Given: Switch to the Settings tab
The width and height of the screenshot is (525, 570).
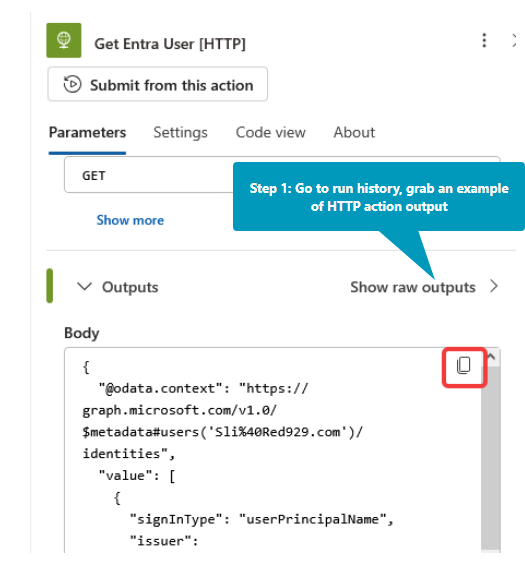Looking at the screenshot, I should pos(180,132).
